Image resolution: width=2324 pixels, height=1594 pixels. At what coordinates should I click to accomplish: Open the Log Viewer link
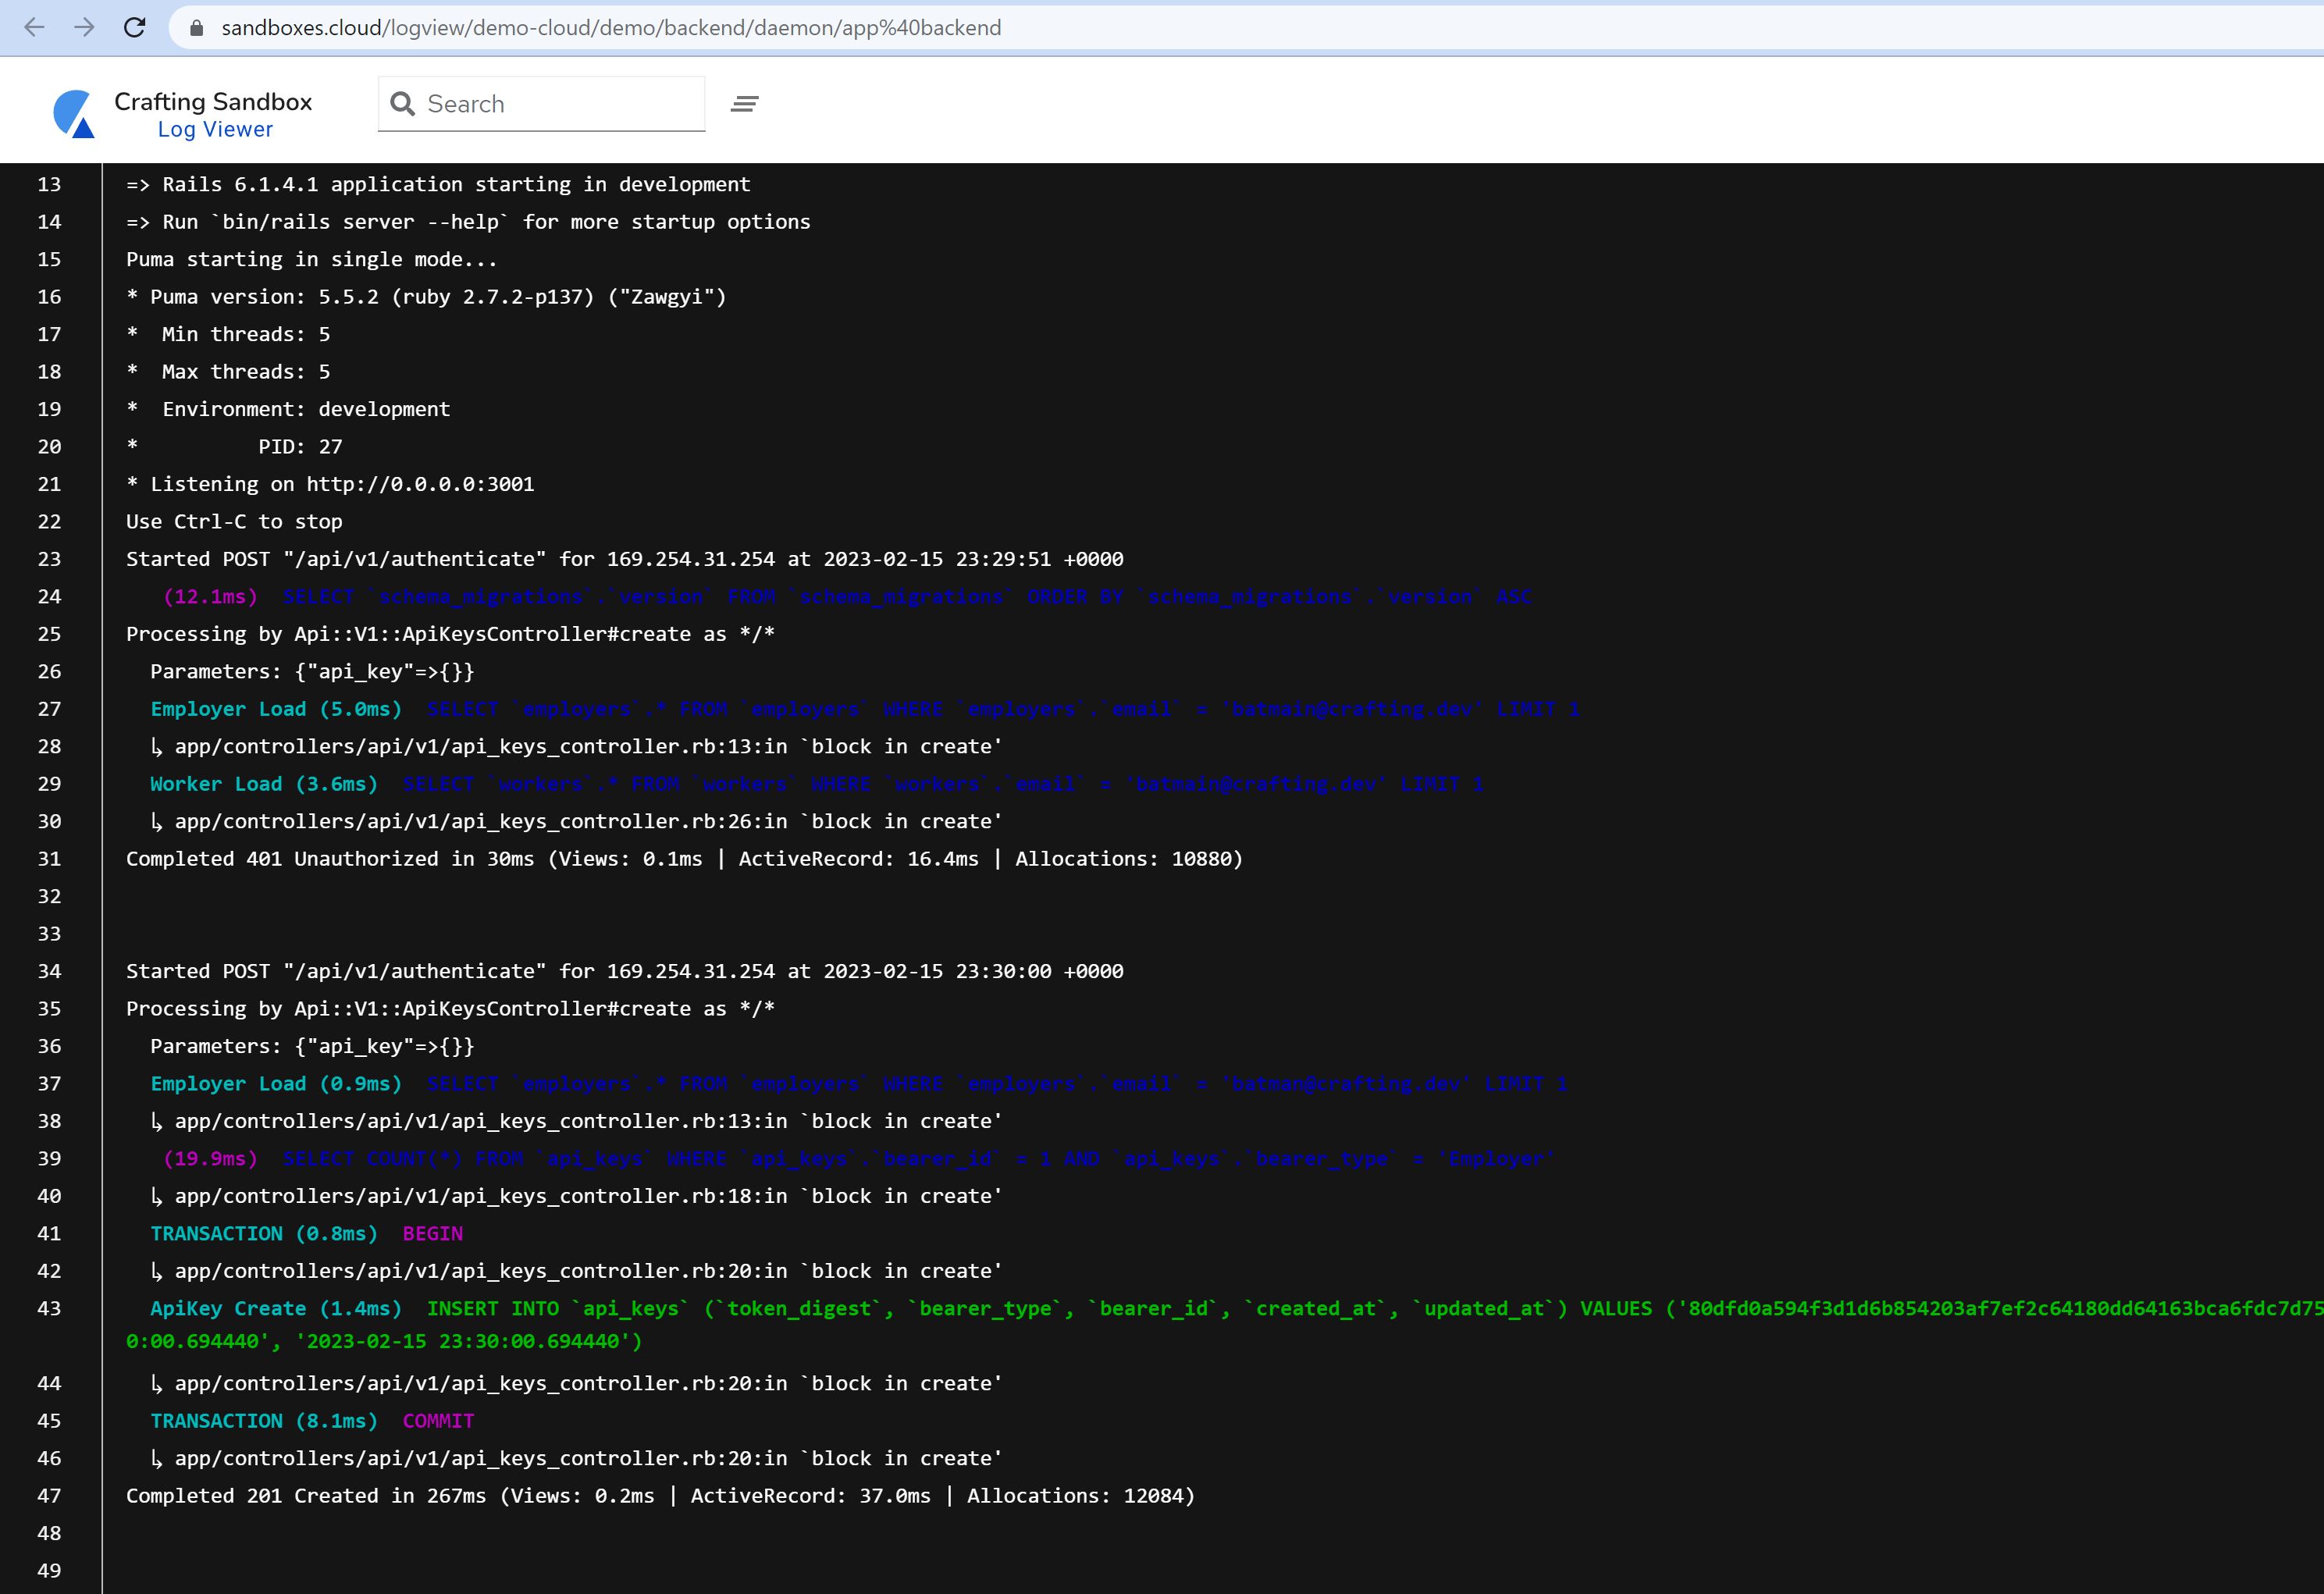coord(215,130)
